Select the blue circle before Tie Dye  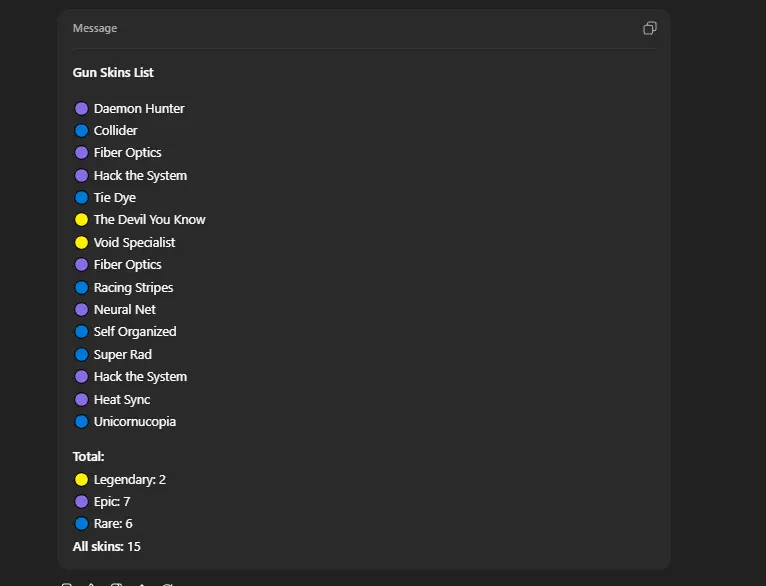click(82, 198)
